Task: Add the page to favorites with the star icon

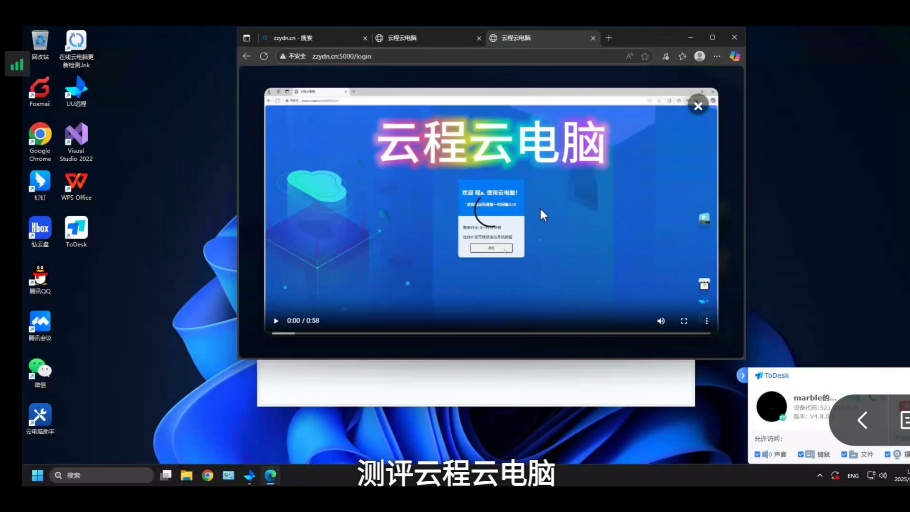Action: pos(645,56)
